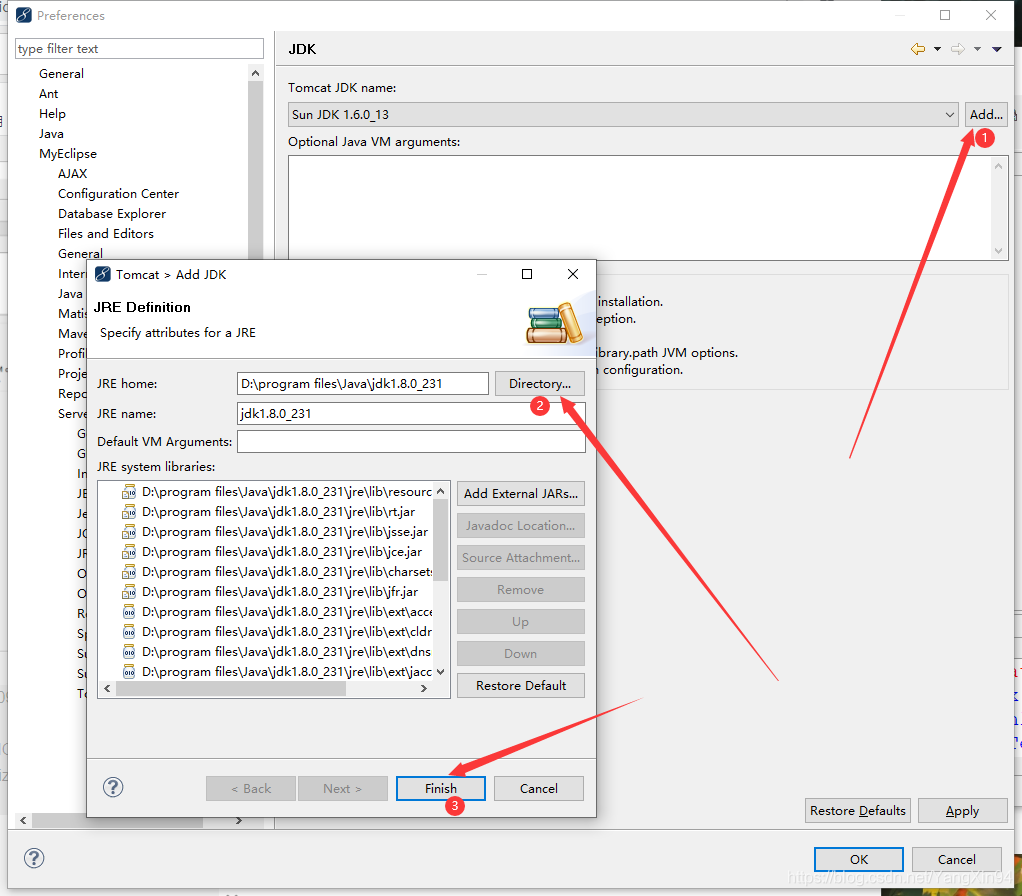Viewport: 1022px width, 896px height.
Task: Open the forward history dropdown arrow
Action: coord(977,49)
